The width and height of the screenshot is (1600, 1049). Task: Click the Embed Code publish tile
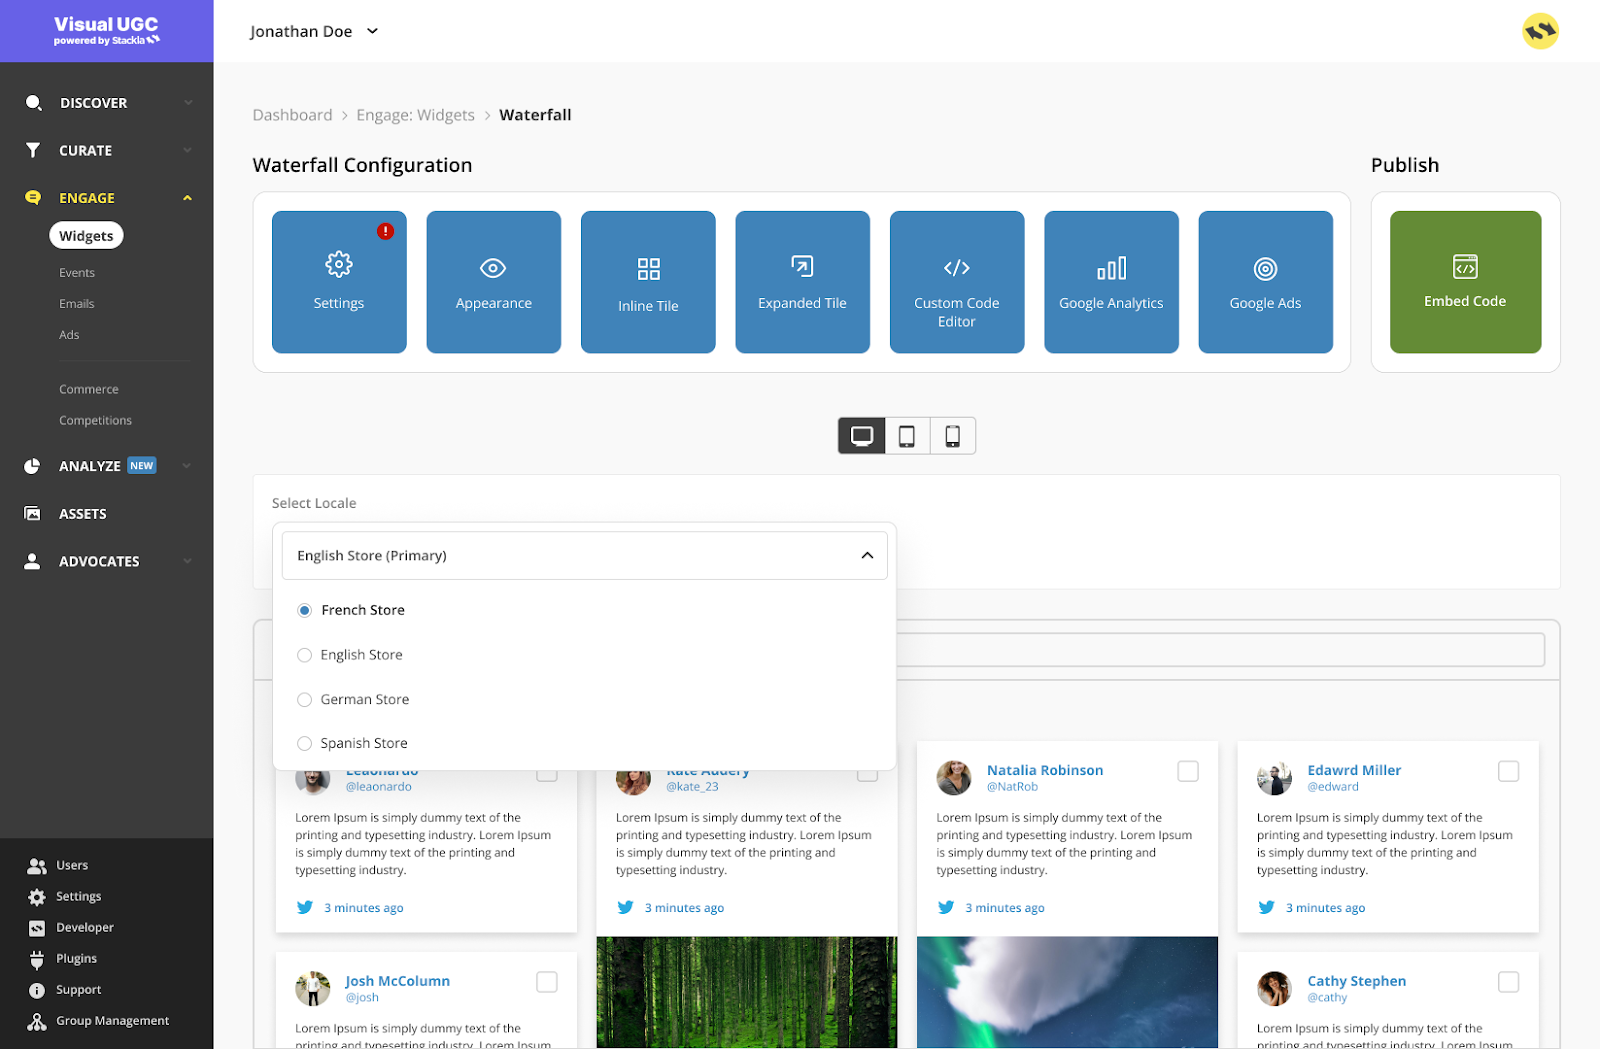pos(1466,282)
